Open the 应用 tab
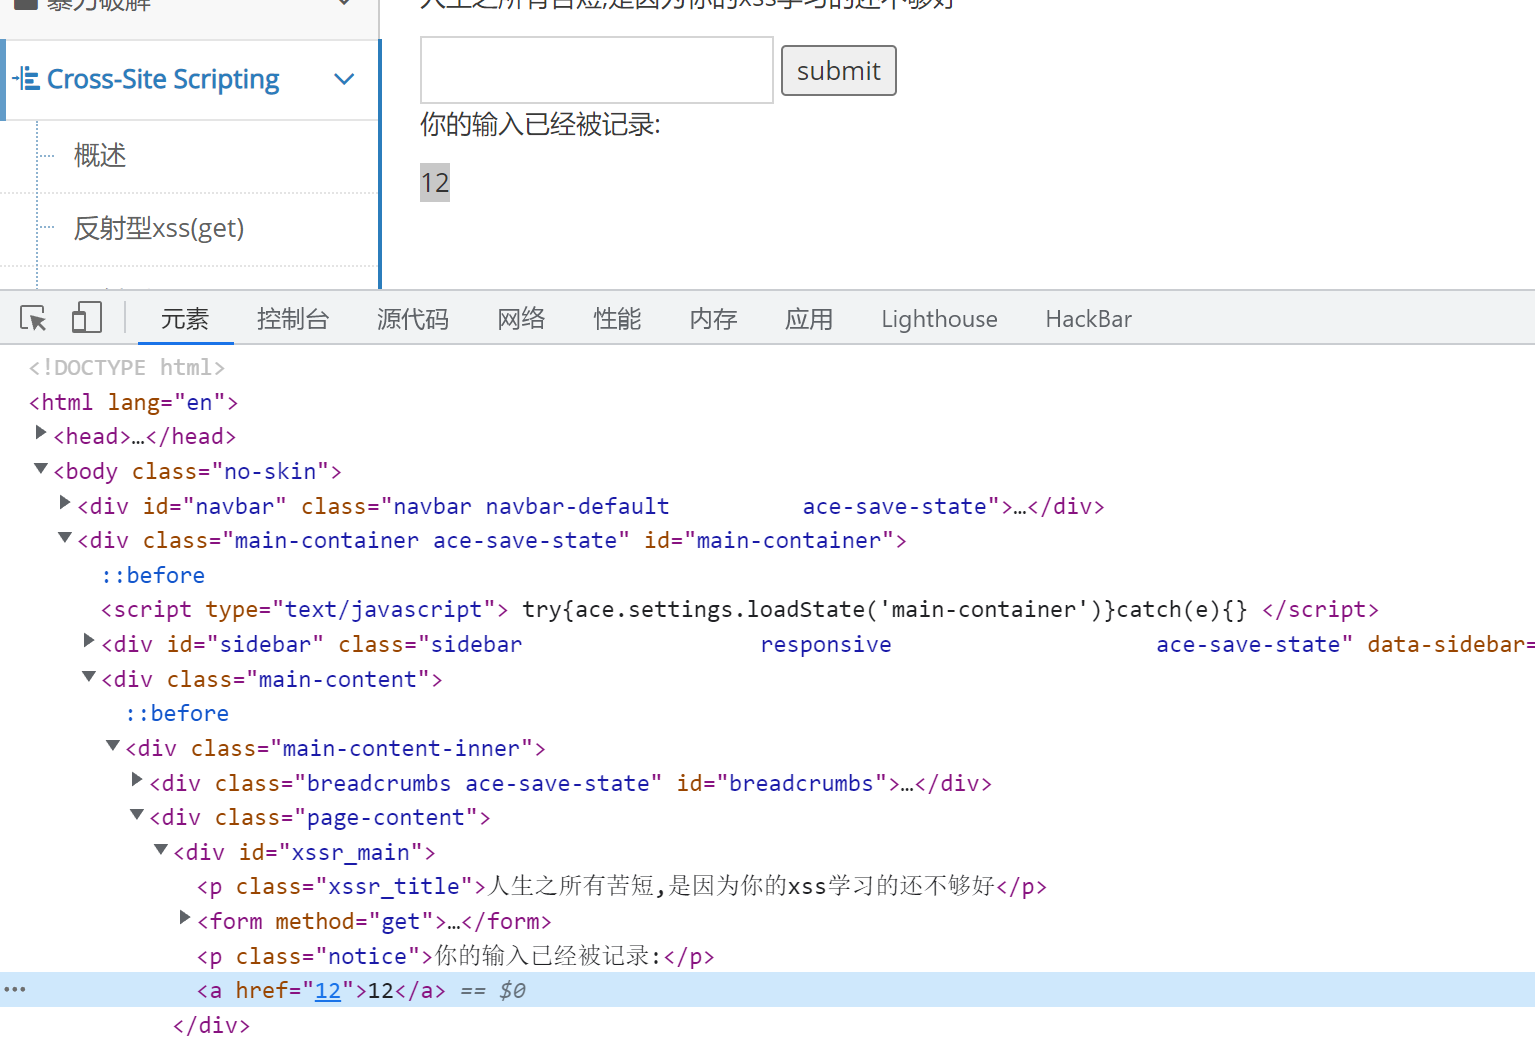1535x1040 pixels. pyautogui.click(x=809, y=319)
